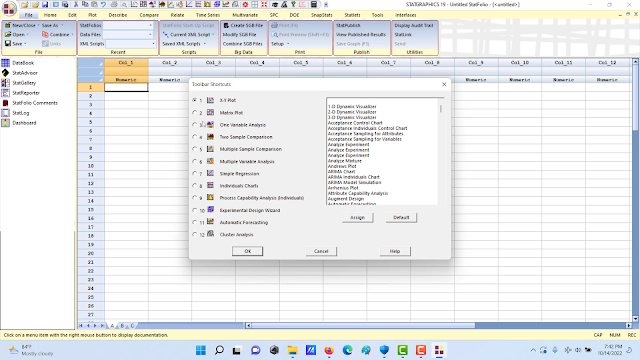Open the Plot ribbon tab

pyautogui.click(x=93, y=15)
